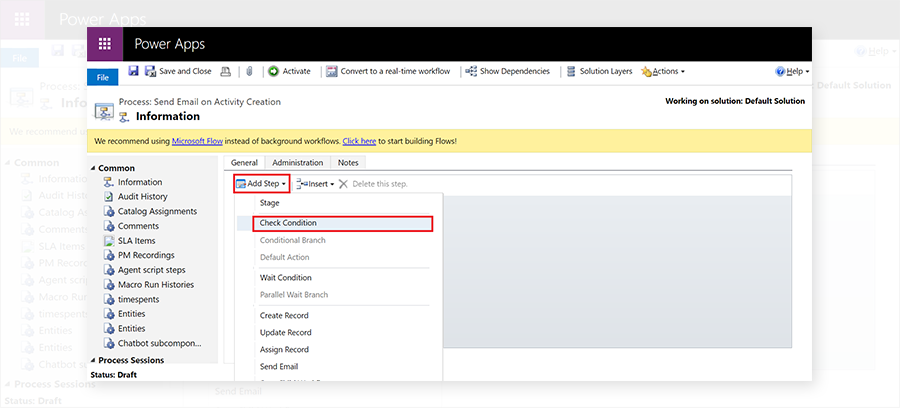Collapse the Process Sessions section
The image size is (900, 408).
coord(94,360)
